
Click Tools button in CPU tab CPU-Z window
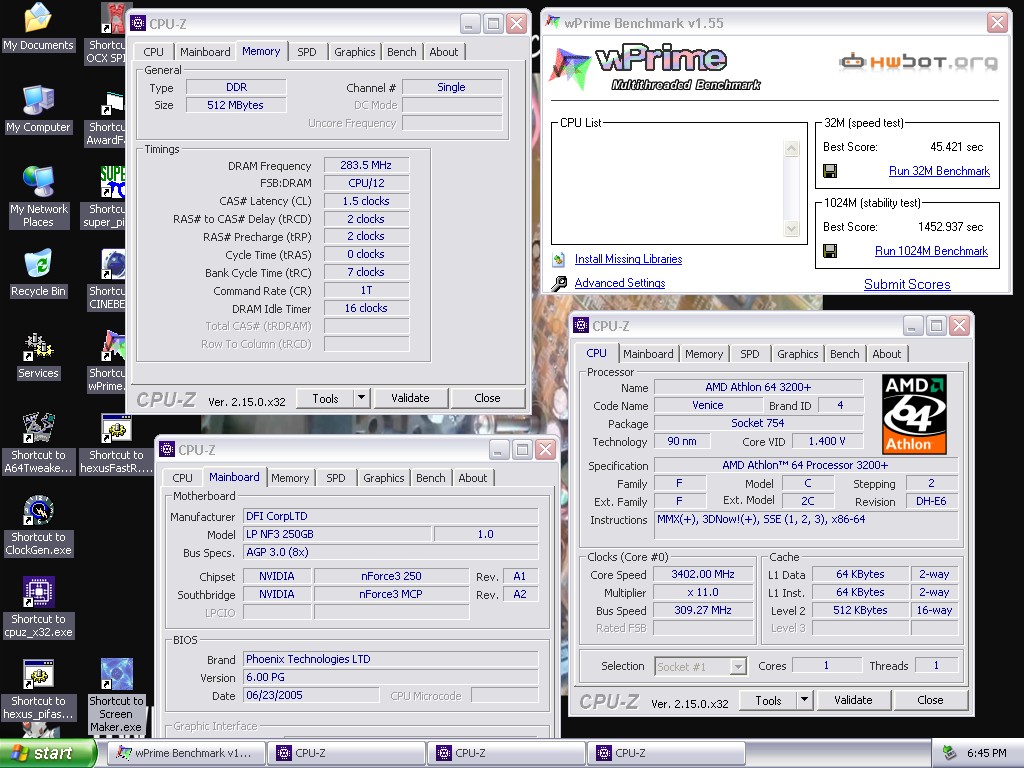768,700
